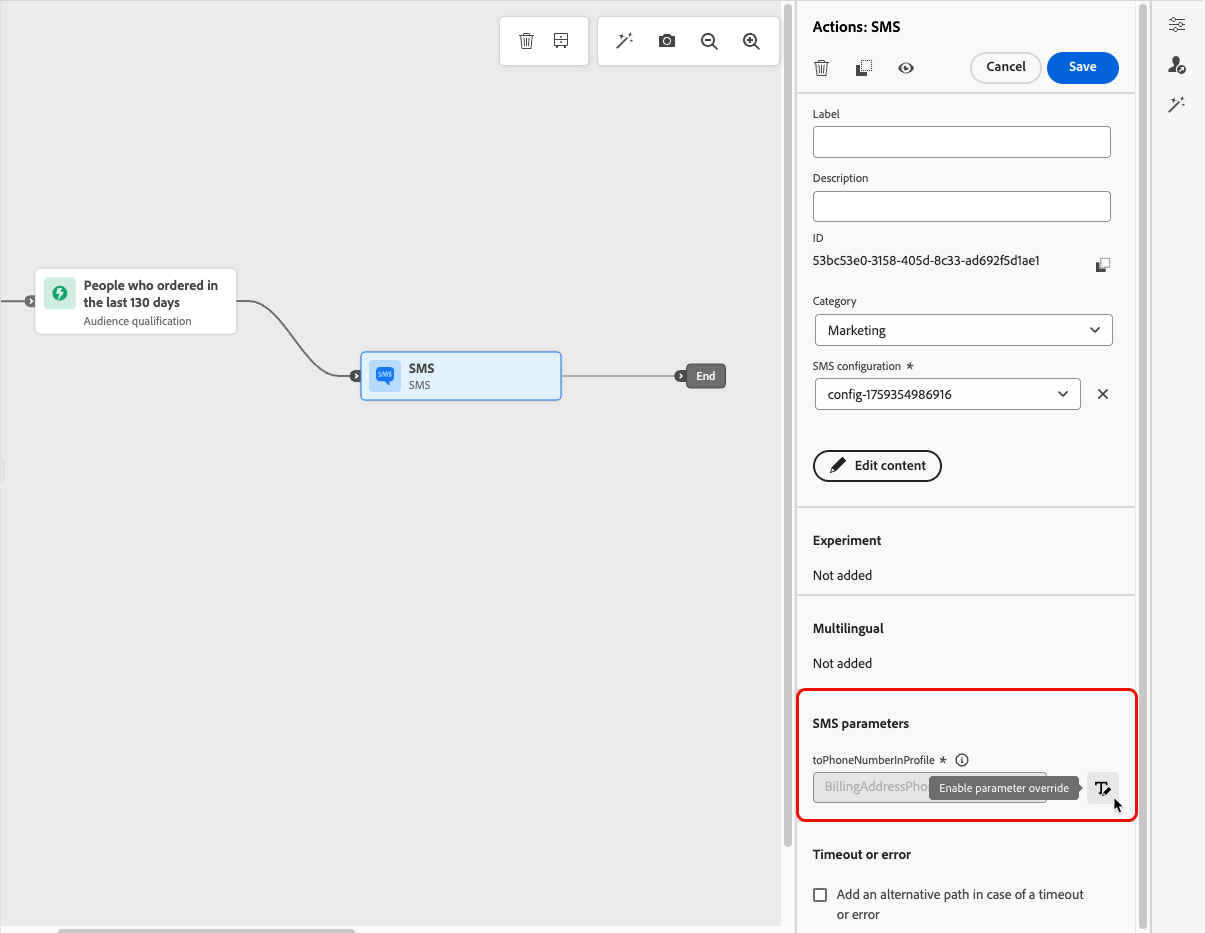Copy the action ID to clipboard
Image resolution: width=1205 pixels, height=933 pixels.
(1103, 265)
